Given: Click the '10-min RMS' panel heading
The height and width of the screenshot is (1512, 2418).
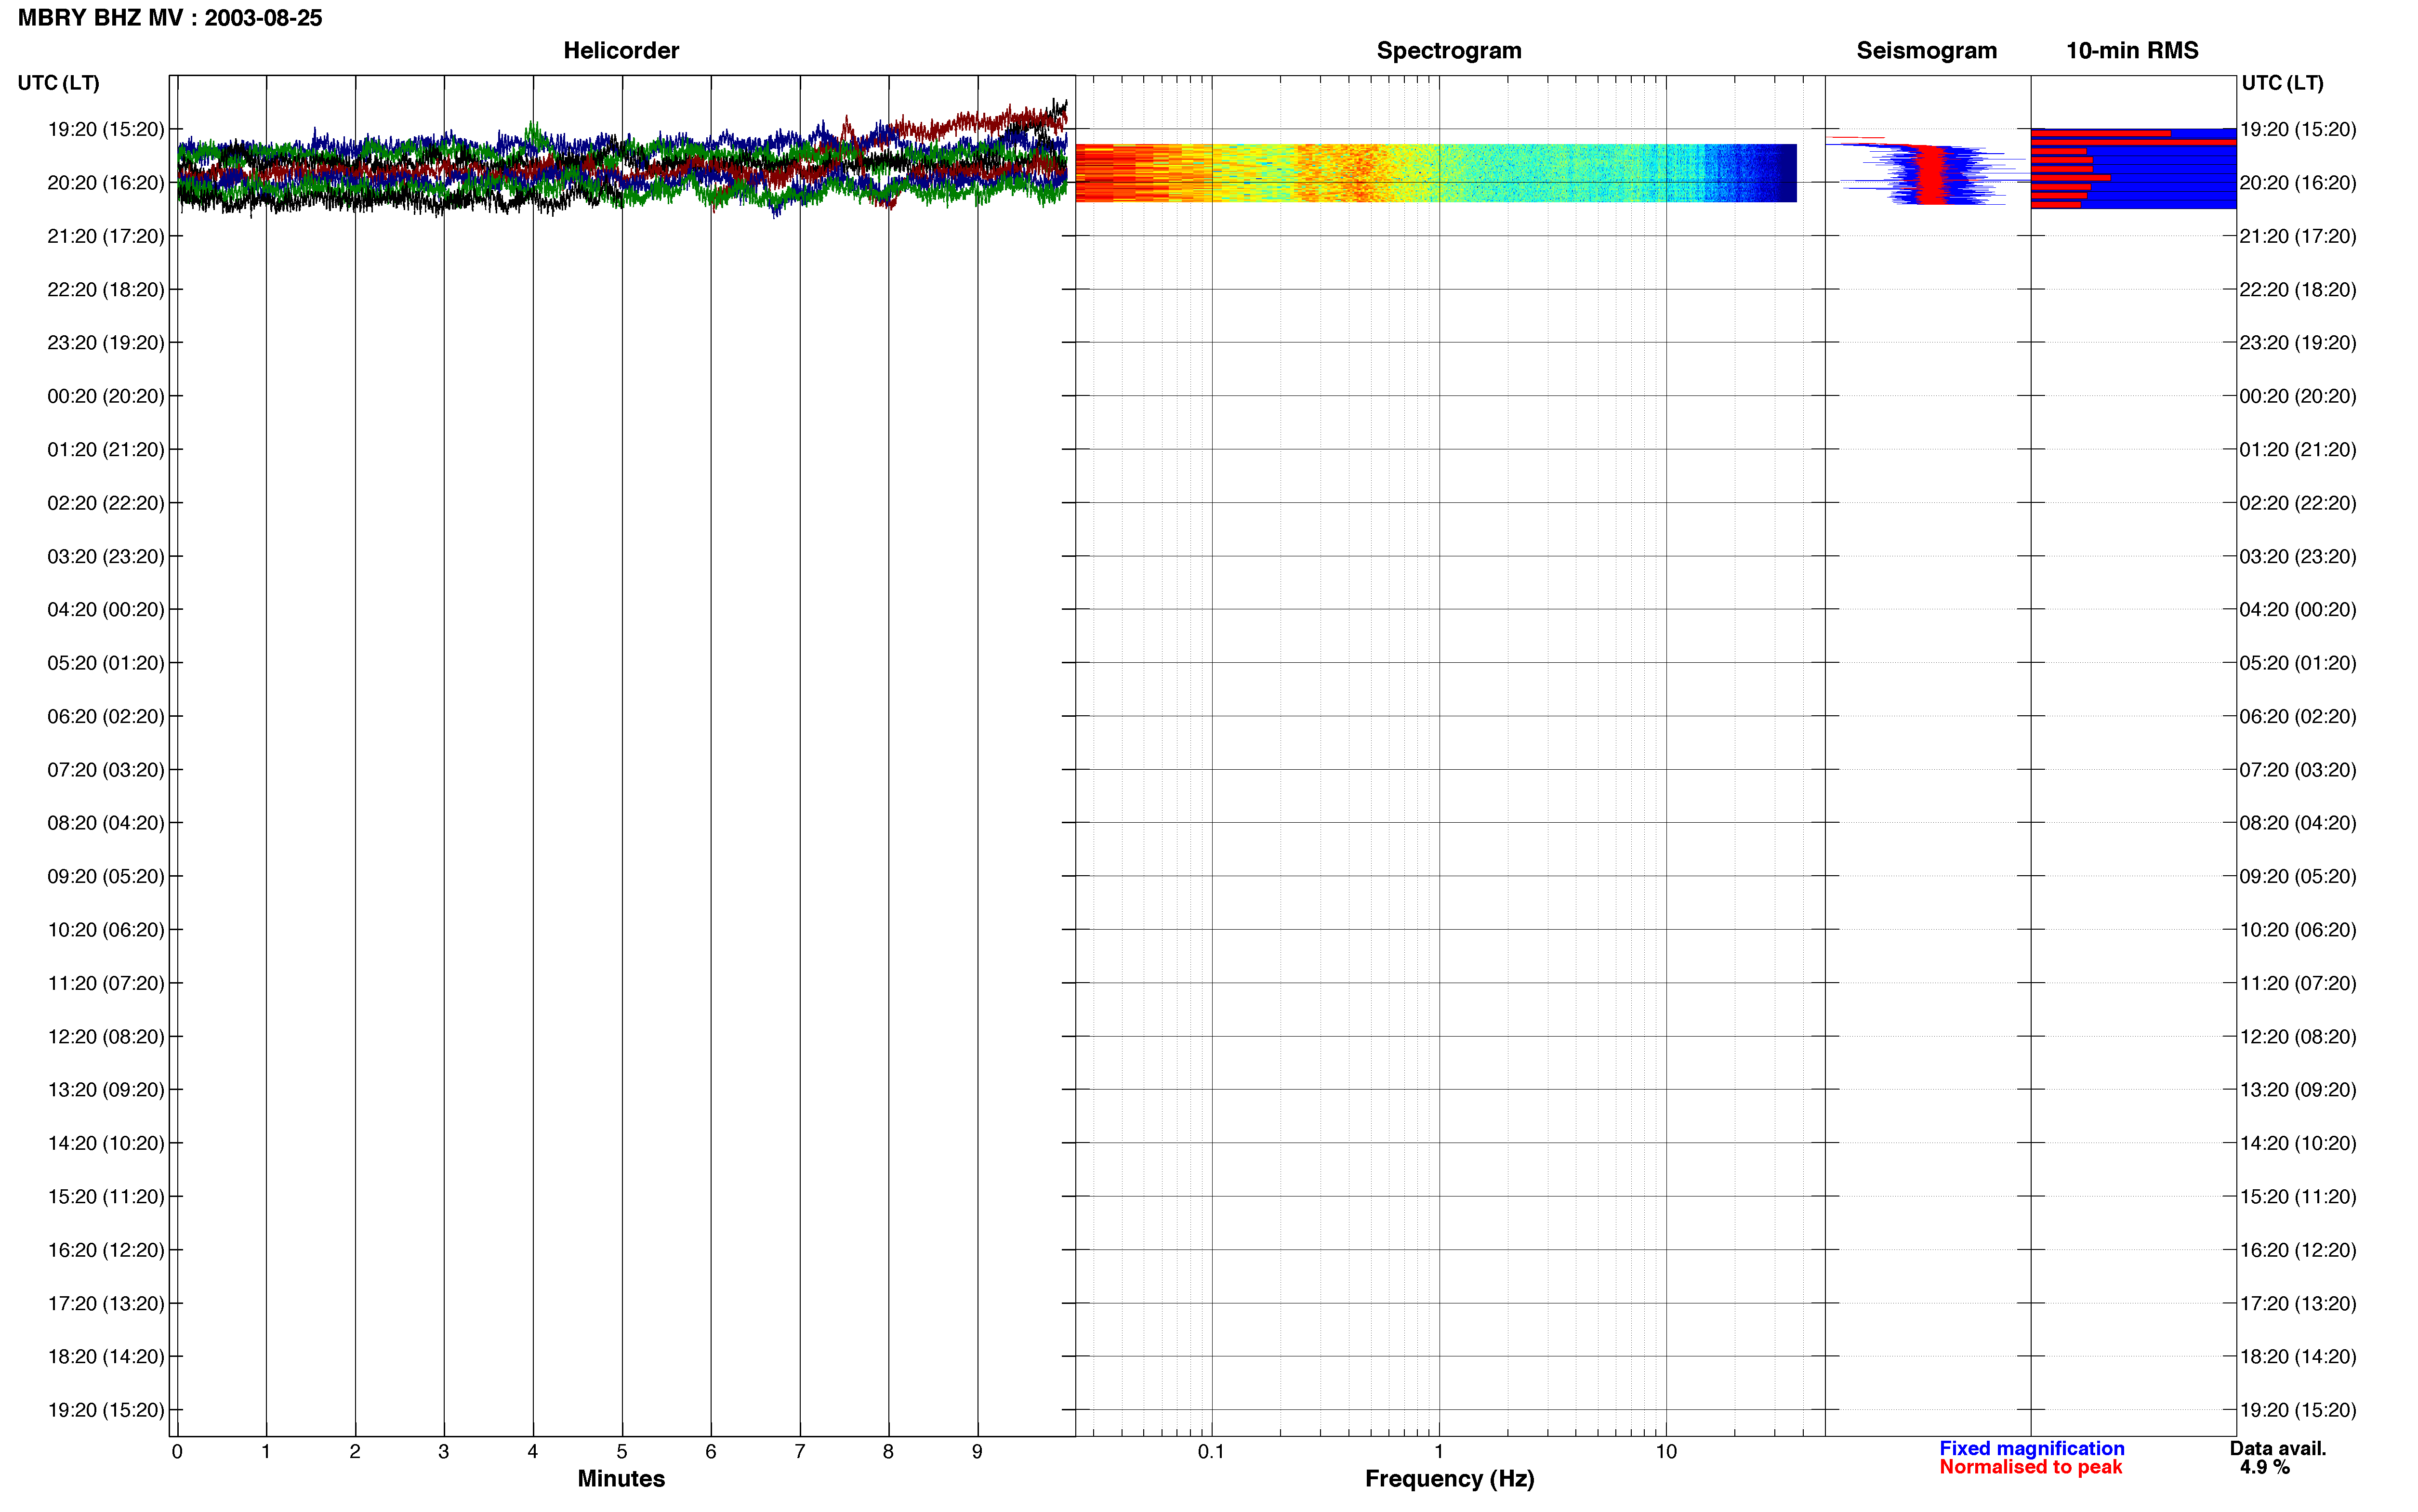Looking at the screenshot, I should pos(2132,50).
